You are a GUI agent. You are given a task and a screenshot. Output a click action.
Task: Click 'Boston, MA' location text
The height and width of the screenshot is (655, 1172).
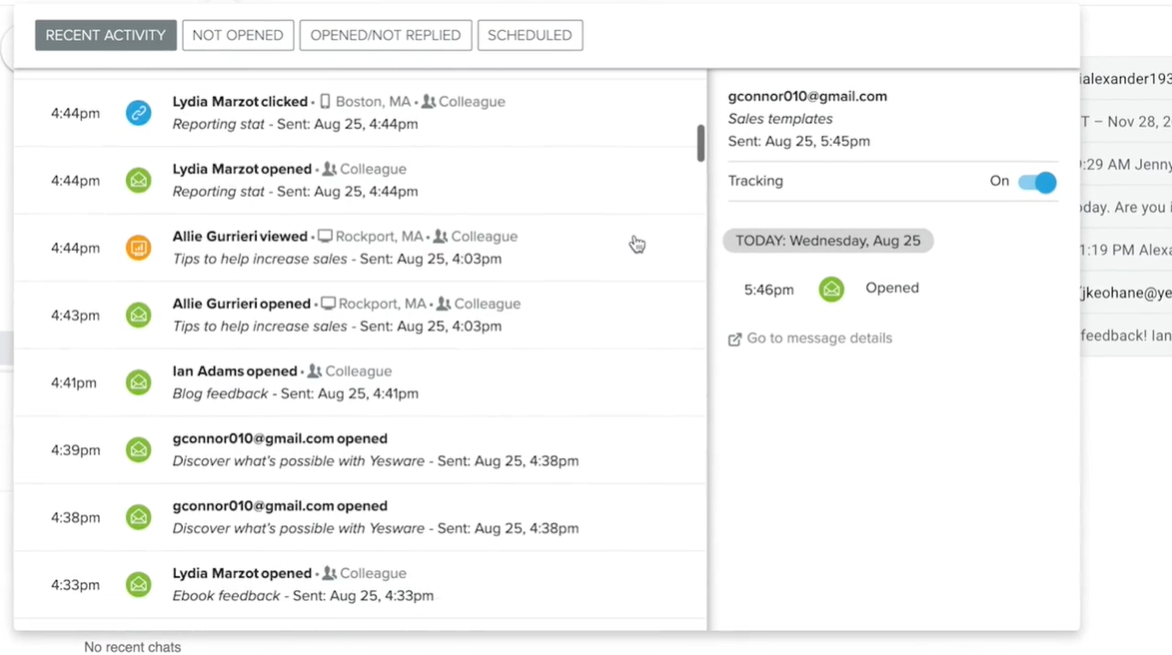pyautogui.click(x=373, y=102)
